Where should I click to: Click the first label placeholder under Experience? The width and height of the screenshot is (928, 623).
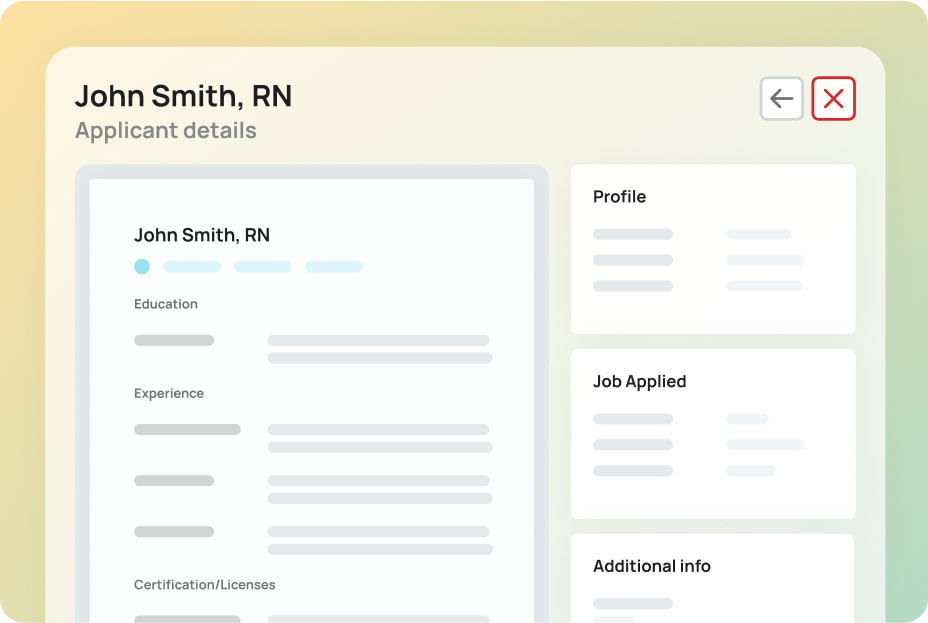coord(187,430)
